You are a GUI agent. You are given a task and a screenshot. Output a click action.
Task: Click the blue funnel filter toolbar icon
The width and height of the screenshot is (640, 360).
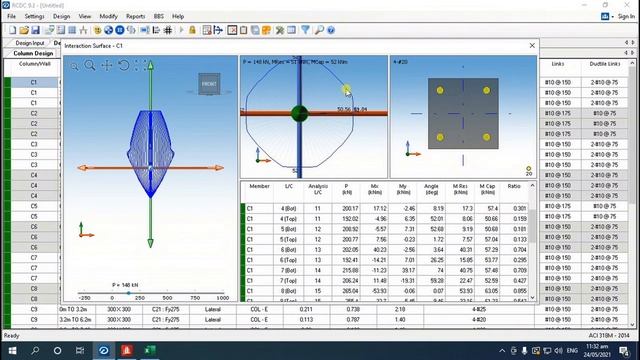(x=305, y=30)
